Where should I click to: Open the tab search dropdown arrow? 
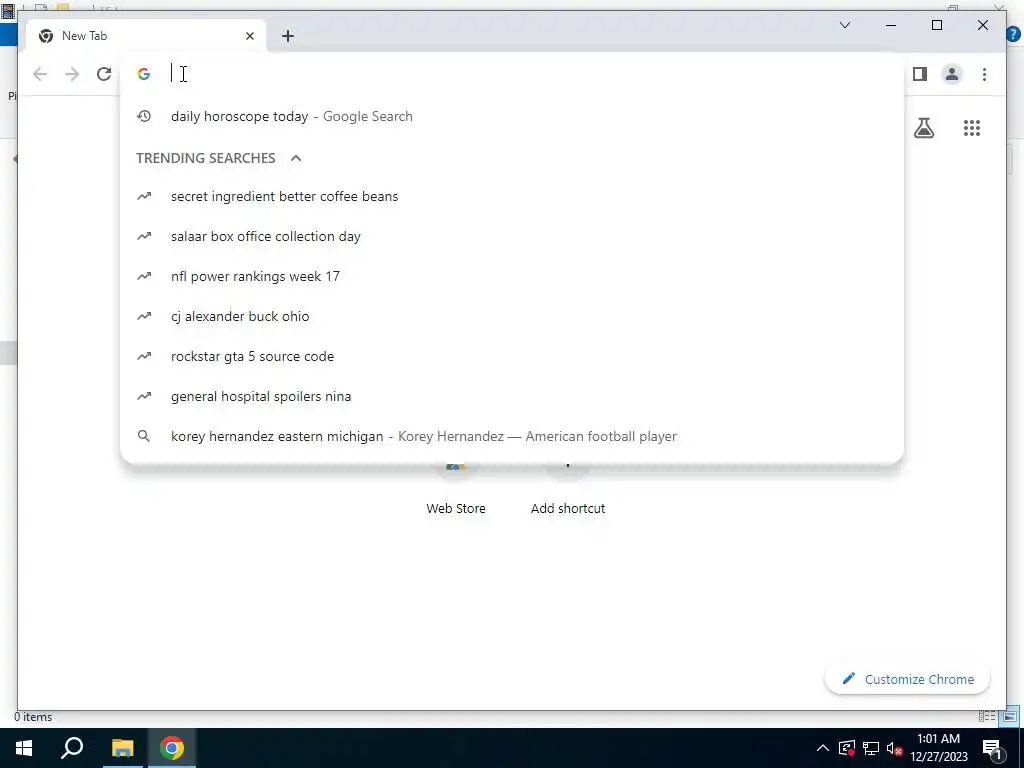844,25
